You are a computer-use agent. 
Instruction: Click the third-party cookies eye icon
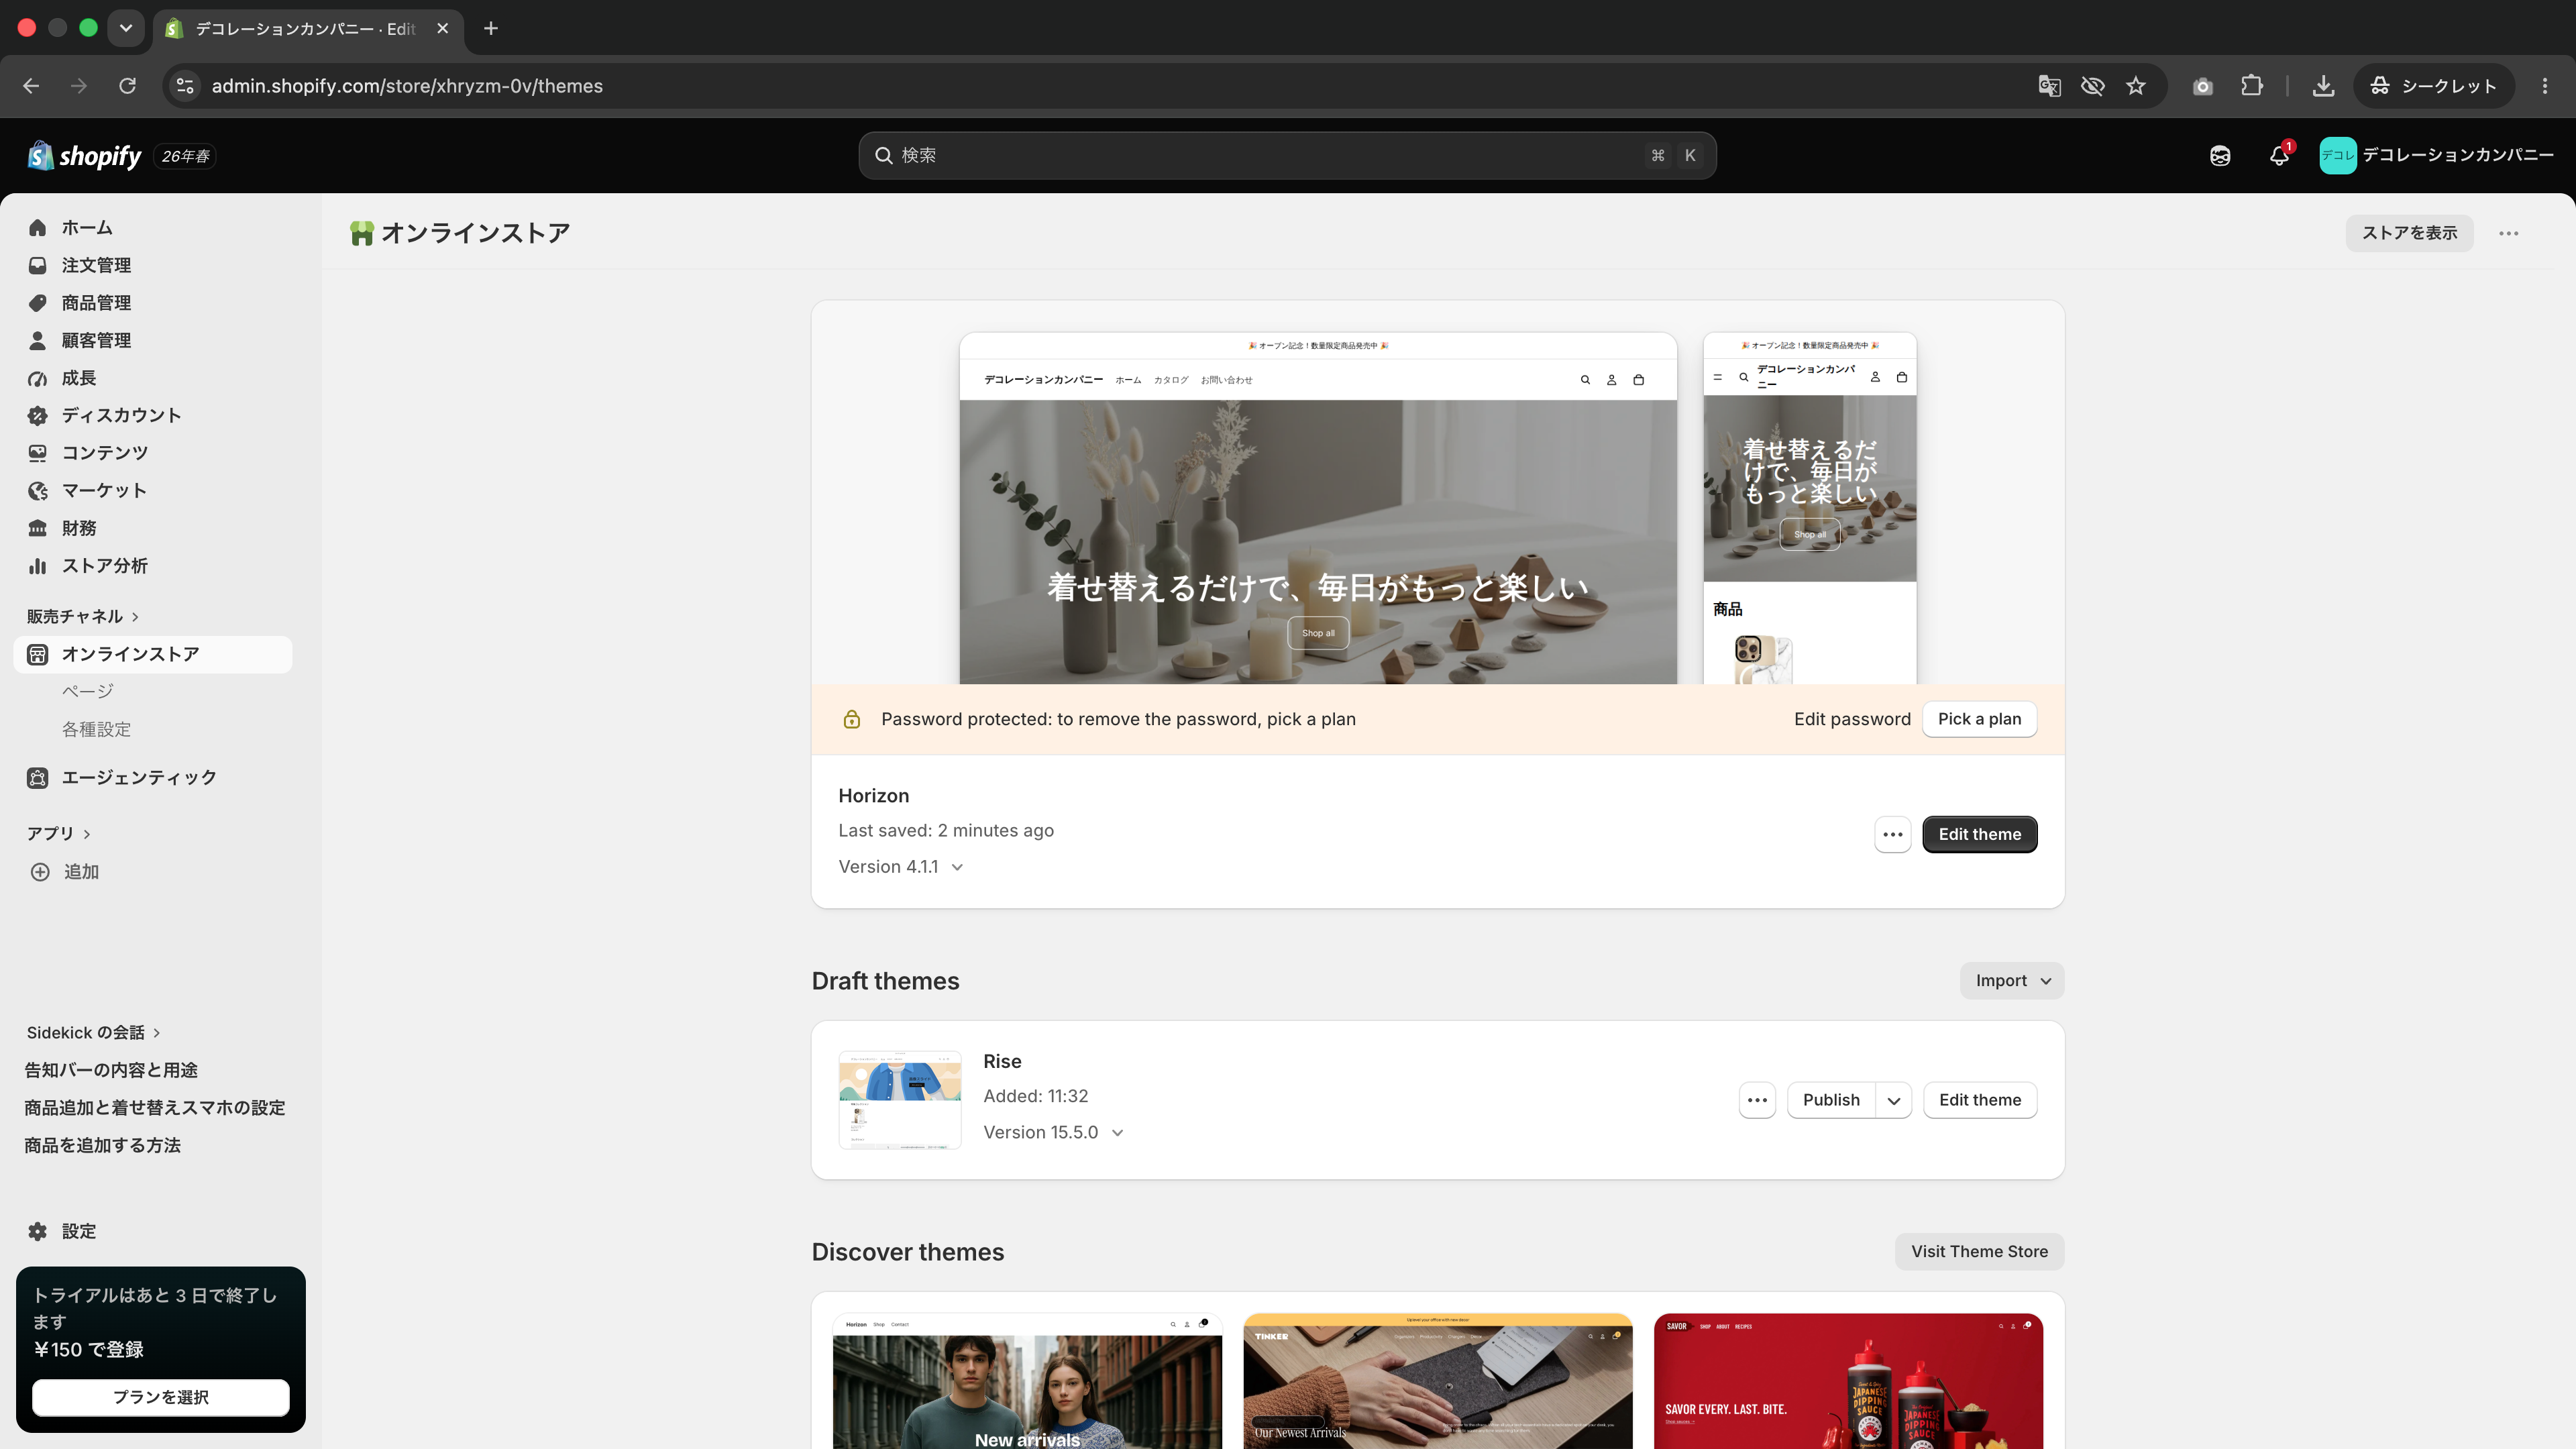click(2092, 86)
